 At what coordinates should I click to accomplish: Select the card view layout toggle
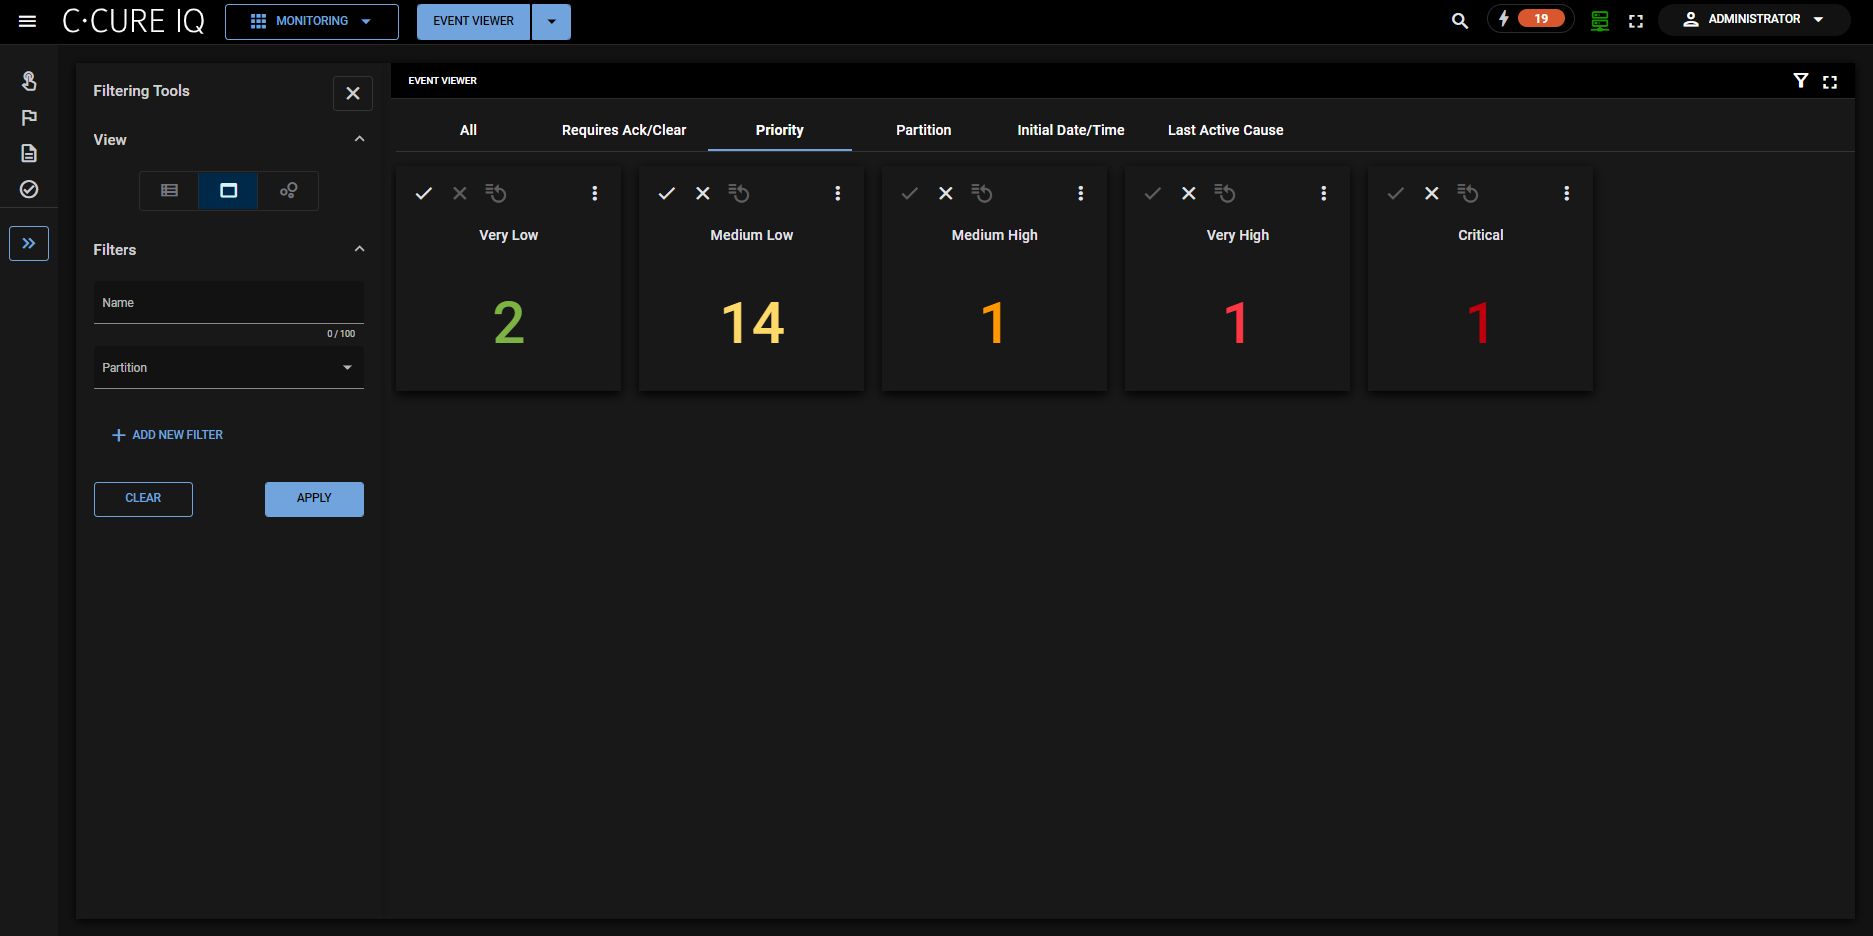click(228, 190)
